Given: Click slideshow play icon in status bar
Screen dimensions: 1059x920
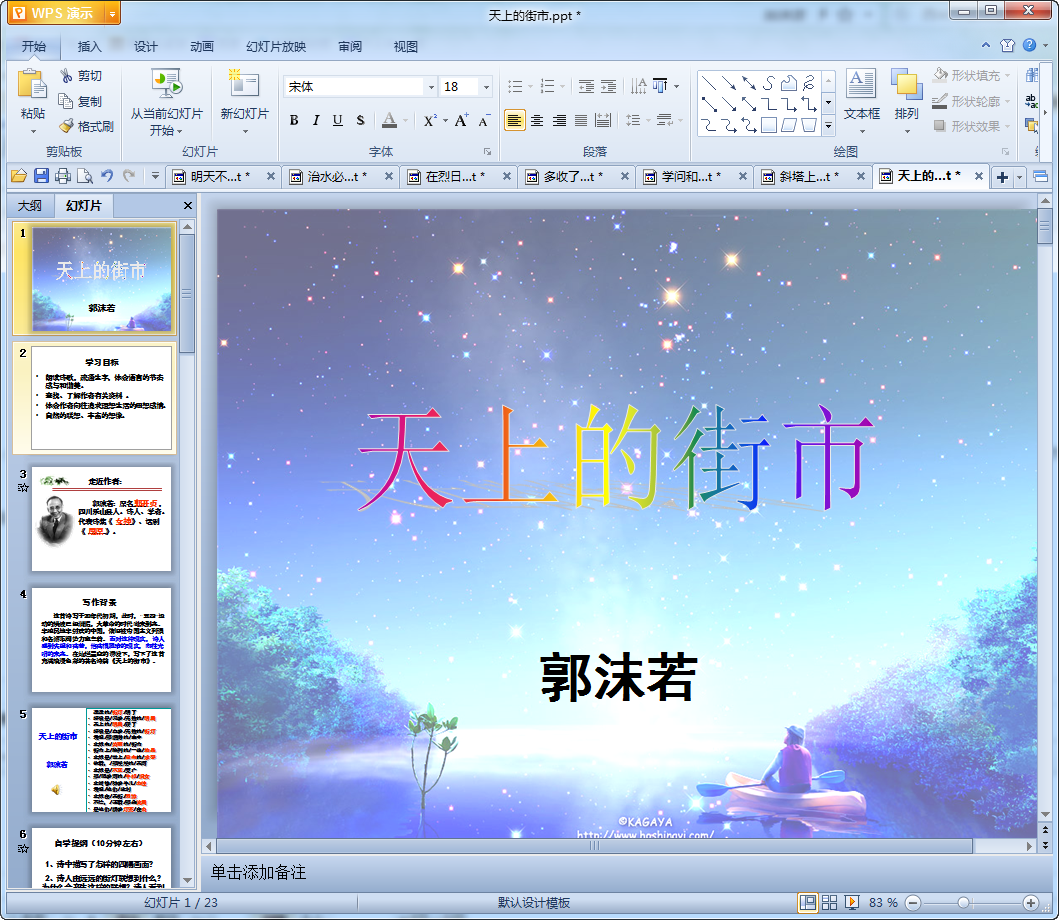Looking at the screenshot, I should 852,902.
